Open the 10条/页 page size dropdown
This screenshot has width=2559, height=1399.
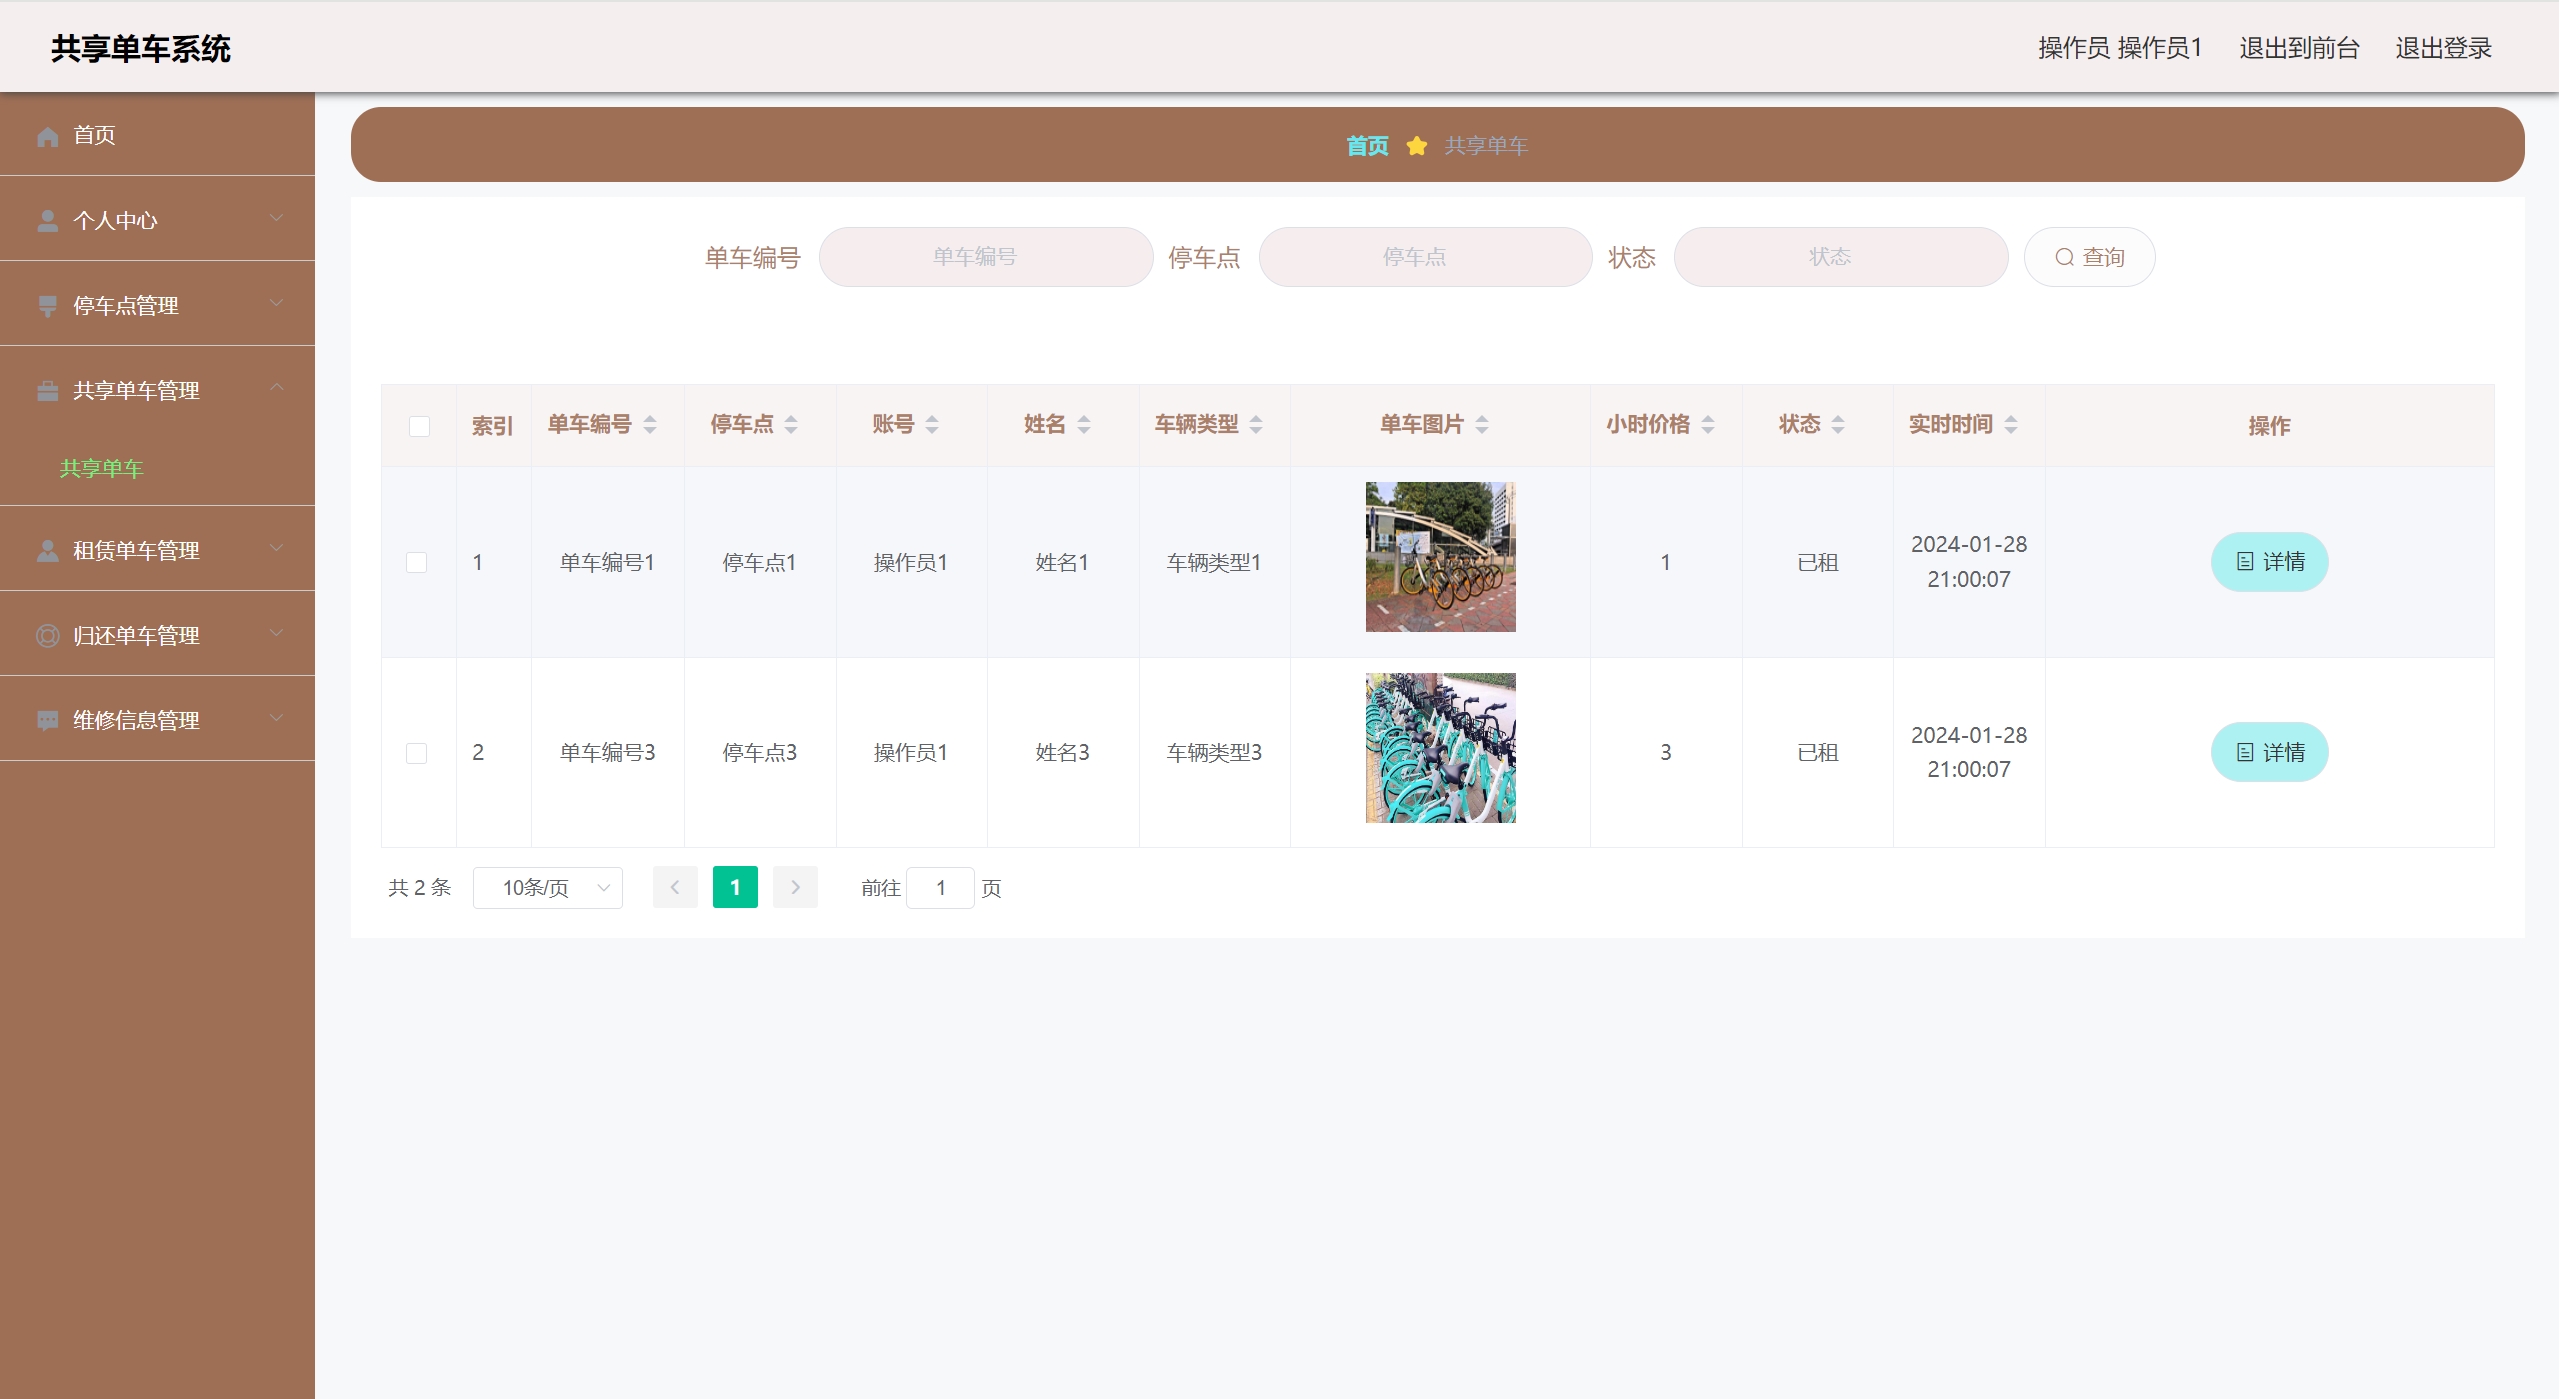pyautogui.click(x=547, y=888)
